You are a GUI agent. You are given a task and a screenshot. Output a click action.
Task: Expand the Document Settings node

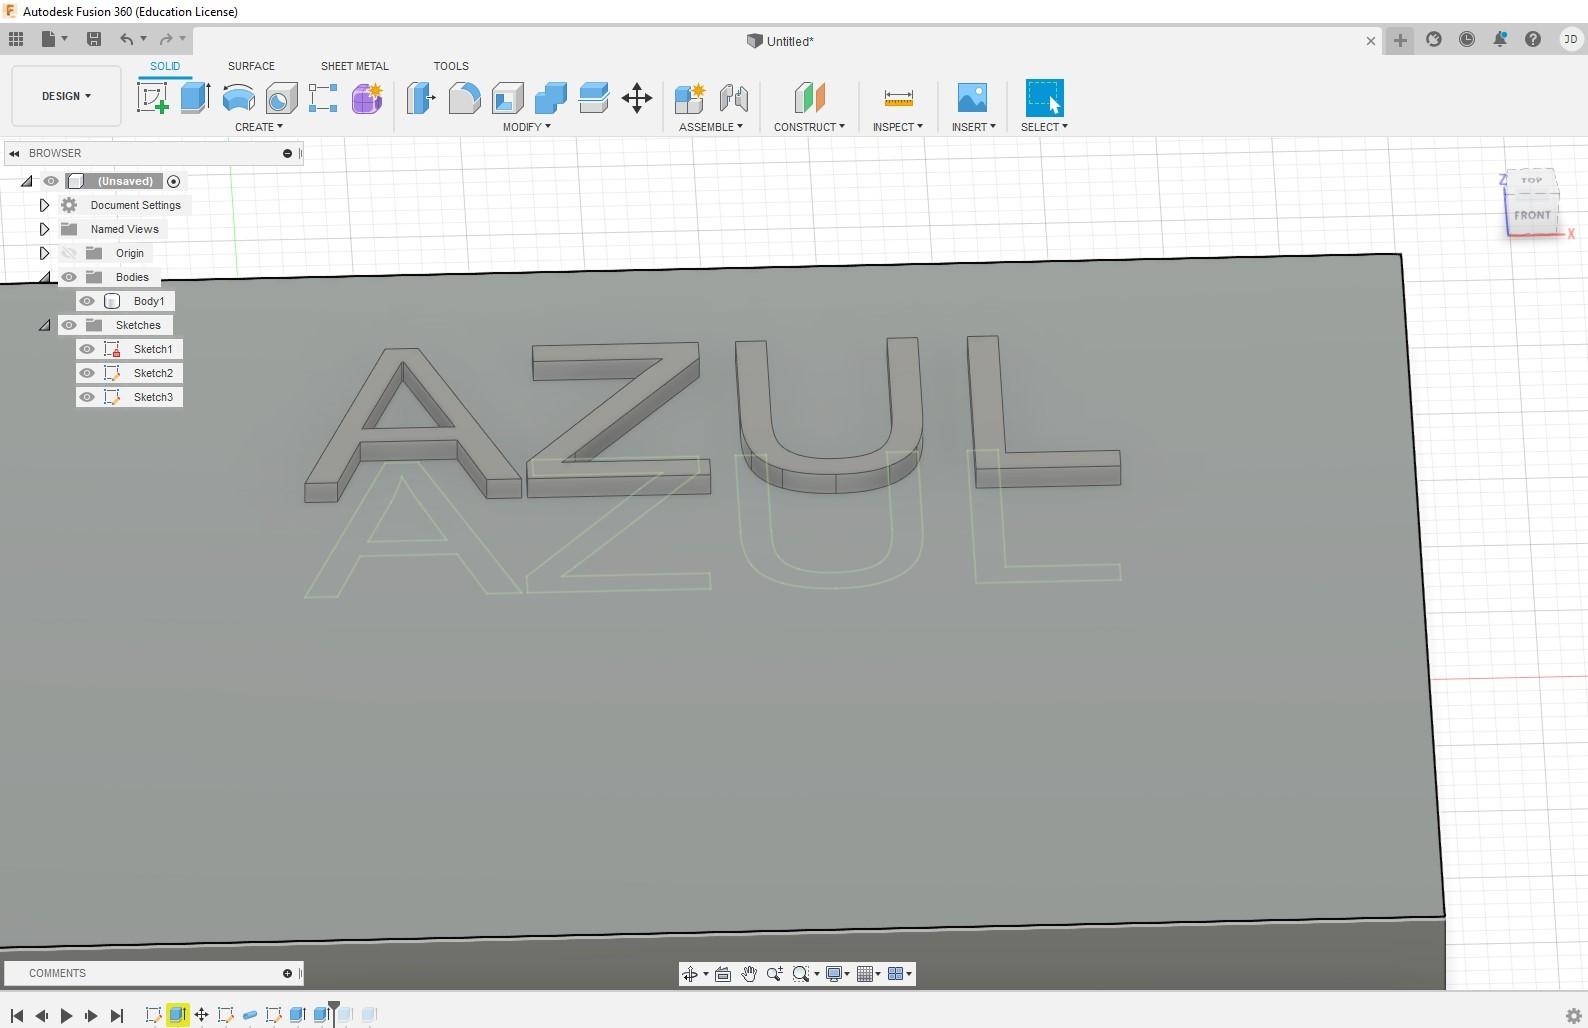tap(44, 205)
